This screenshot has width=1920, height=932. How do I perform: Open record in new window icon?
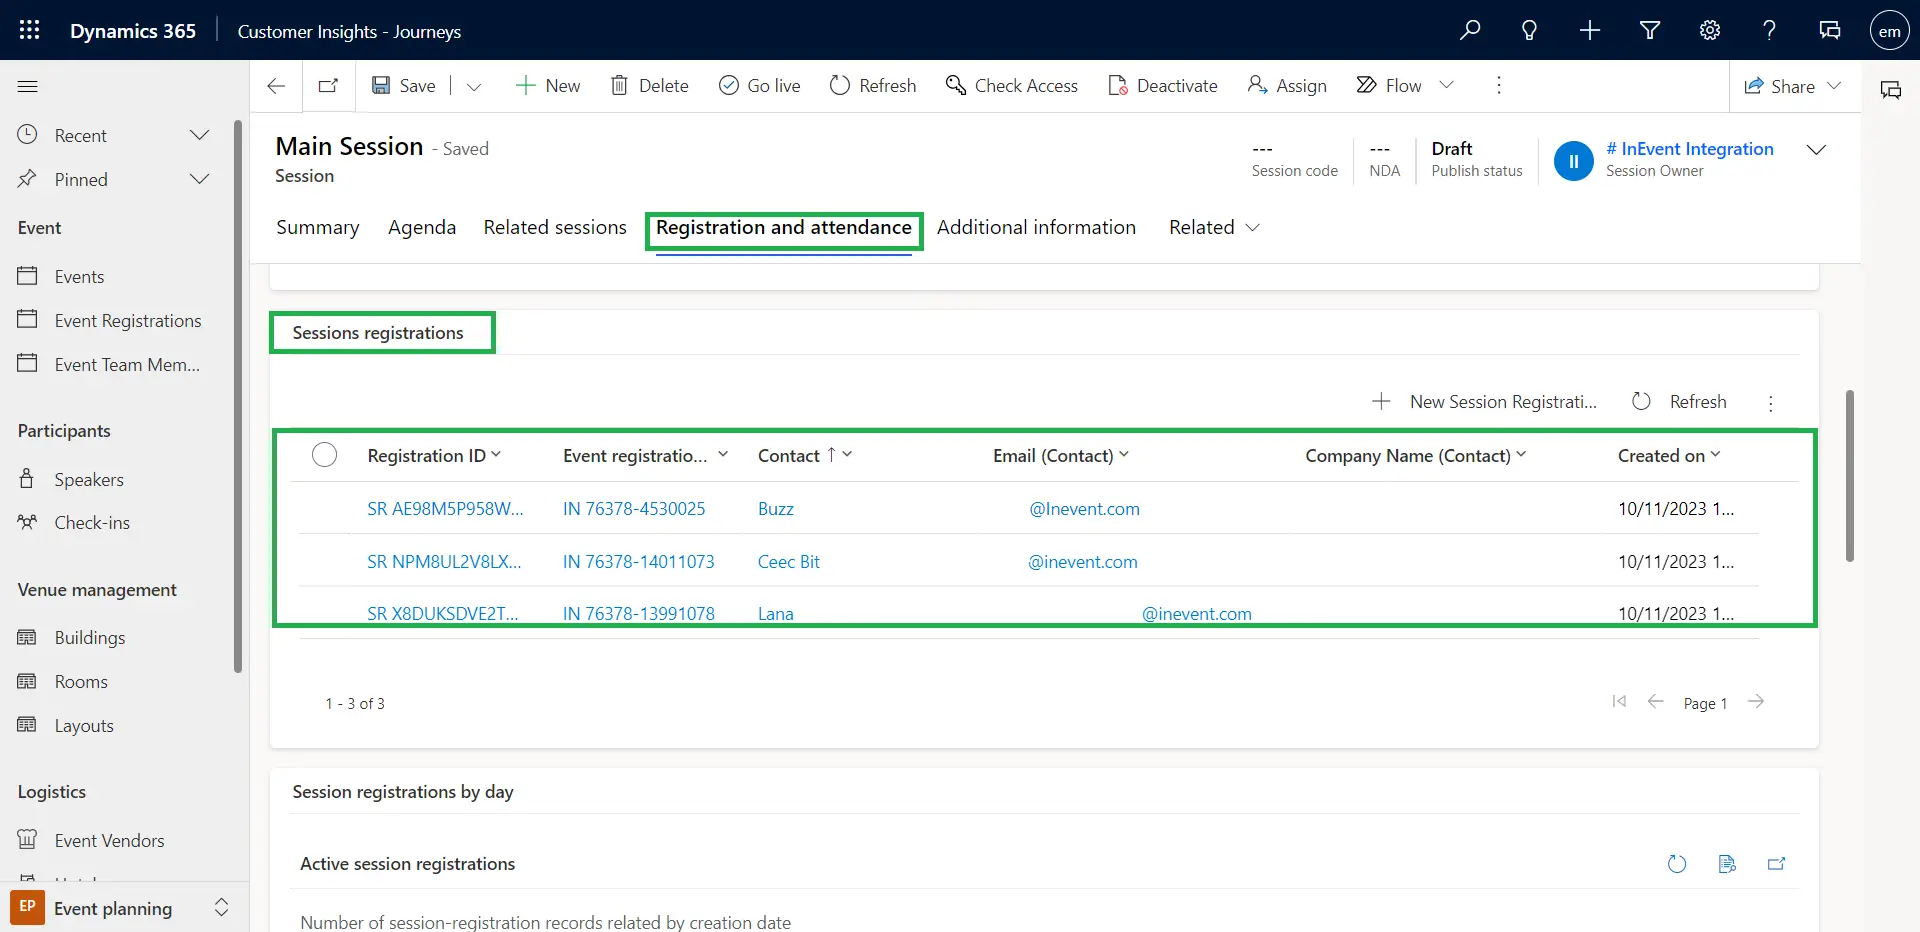click(x=328, y=86)
